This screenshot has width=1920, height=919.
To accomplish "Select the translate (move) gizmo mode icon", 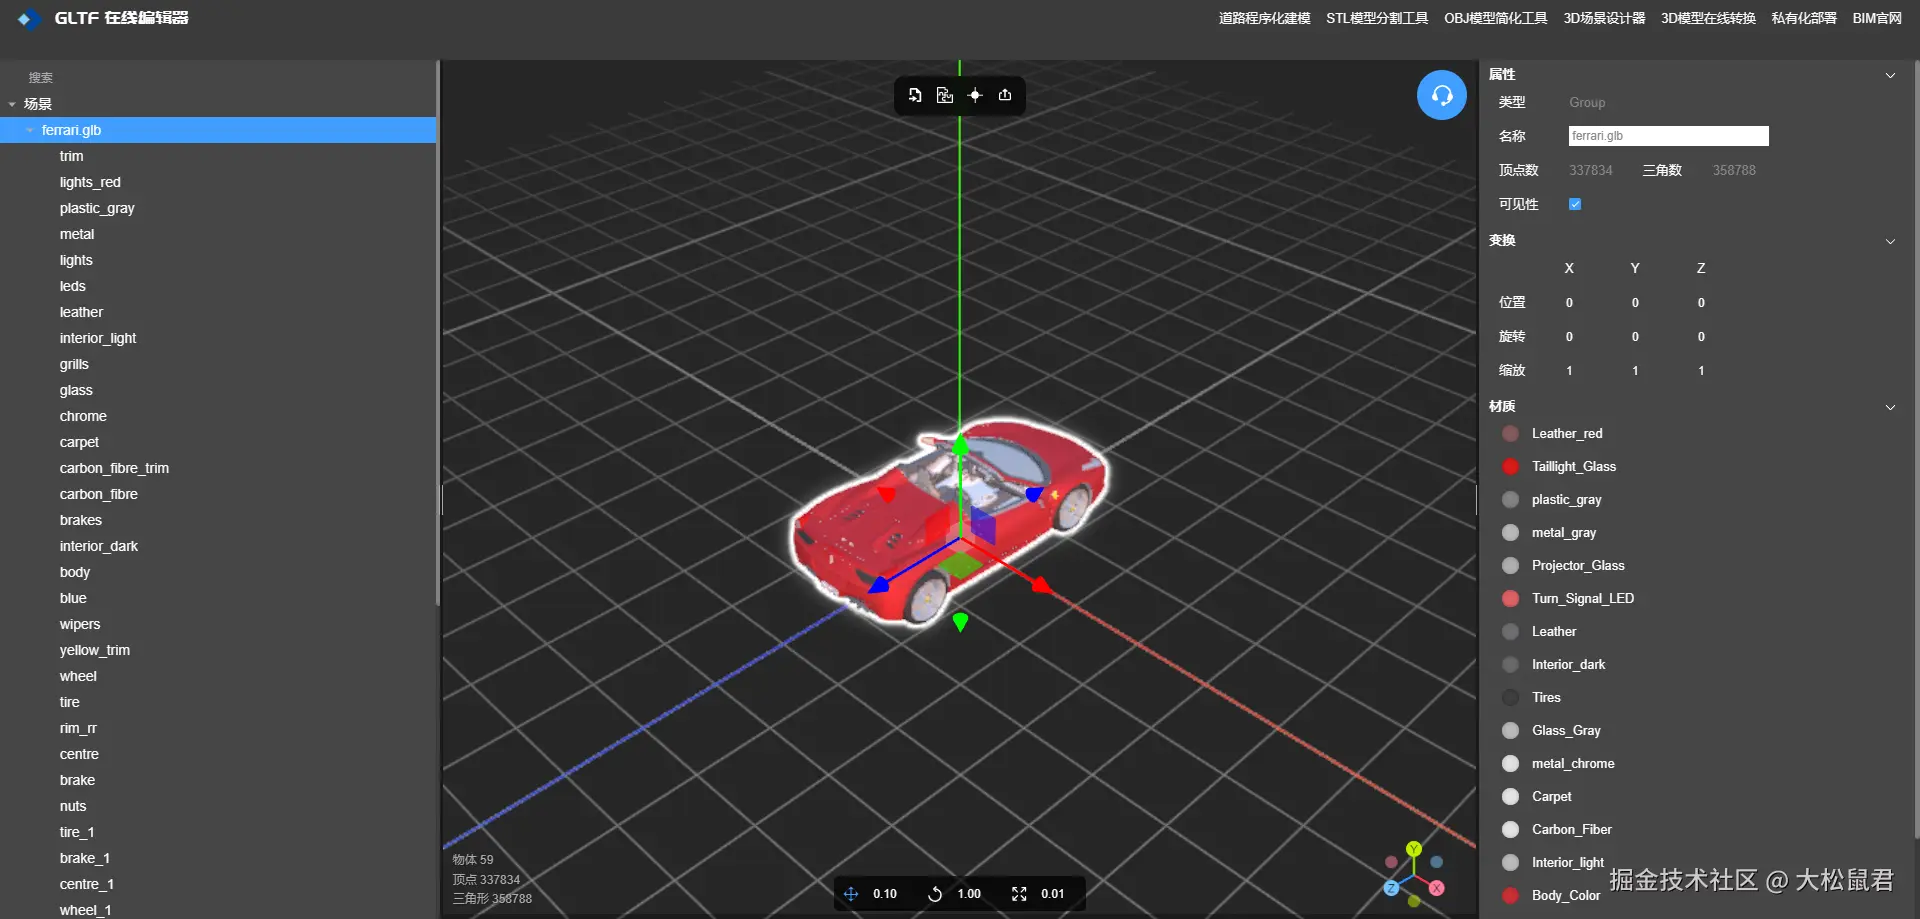I will point(851,894).
